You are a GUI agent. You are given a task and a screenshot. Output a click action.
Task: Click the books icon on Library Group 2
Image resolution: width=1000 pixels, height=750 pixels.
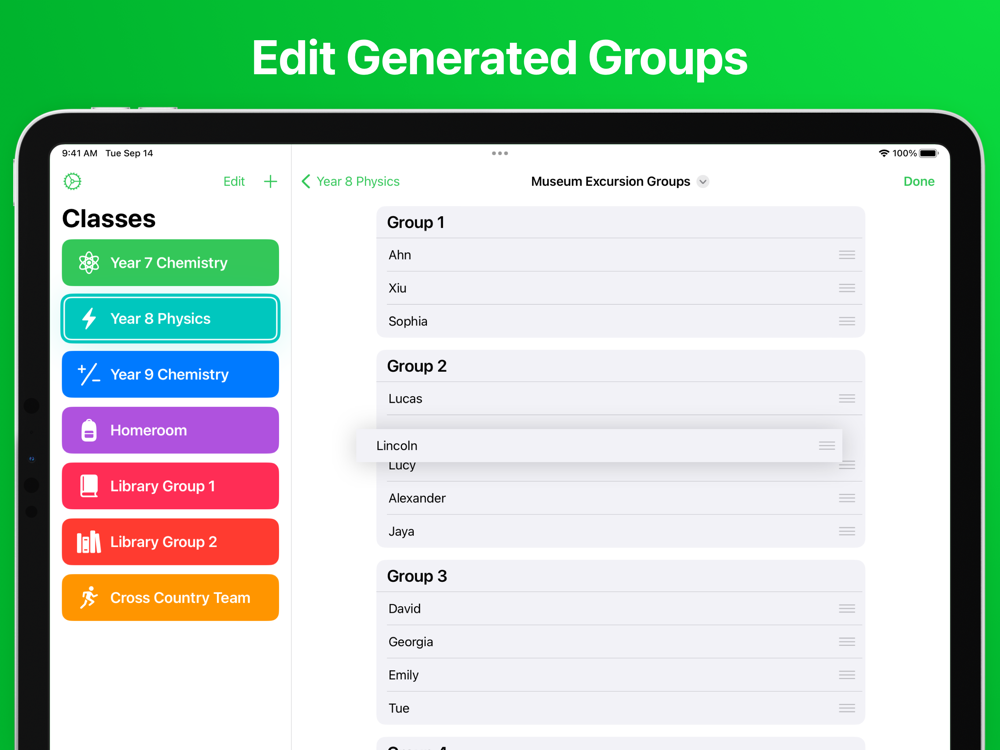click(89, 542)
